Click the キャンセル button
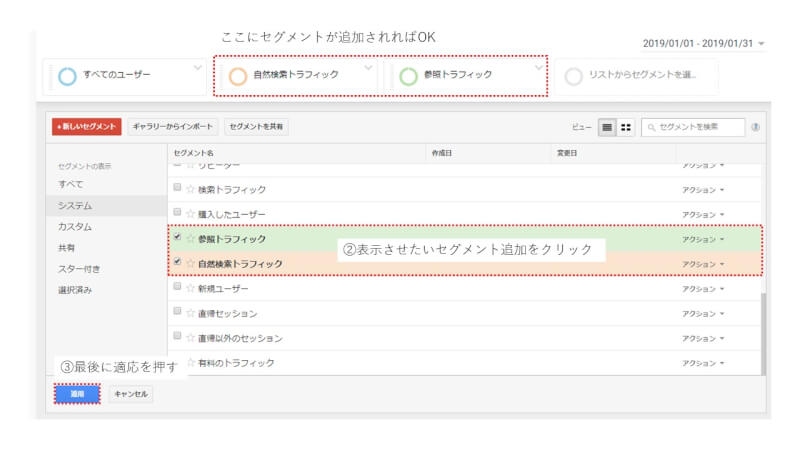The image size is (800, 450). point(131,394)
